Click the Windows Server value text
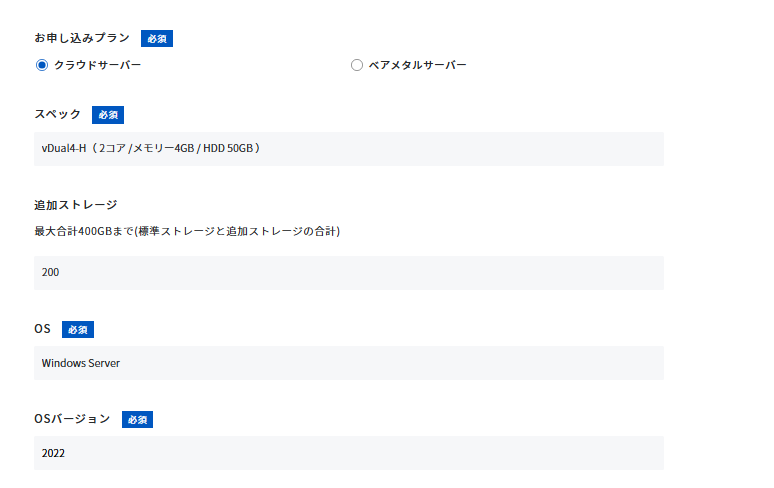The image size is (774, 488). point(81,363)
